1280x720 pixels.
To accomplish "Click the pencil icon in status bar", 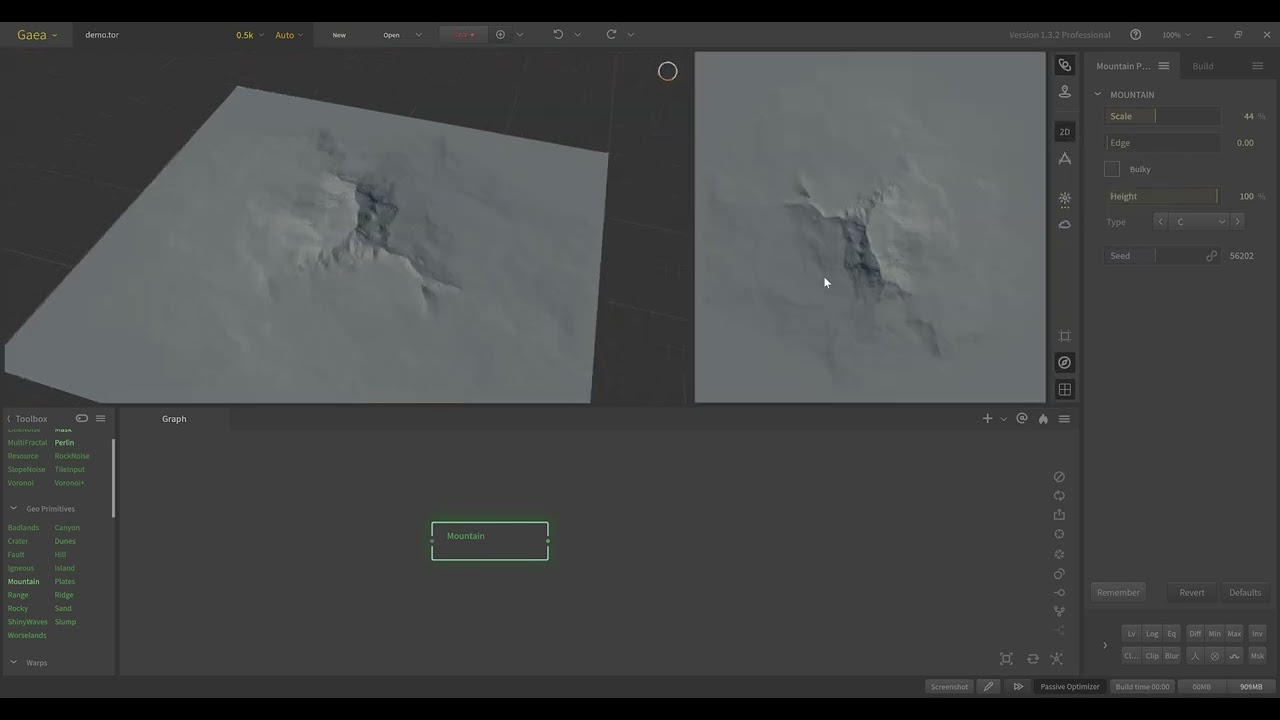I will click(x=988, y=687).
